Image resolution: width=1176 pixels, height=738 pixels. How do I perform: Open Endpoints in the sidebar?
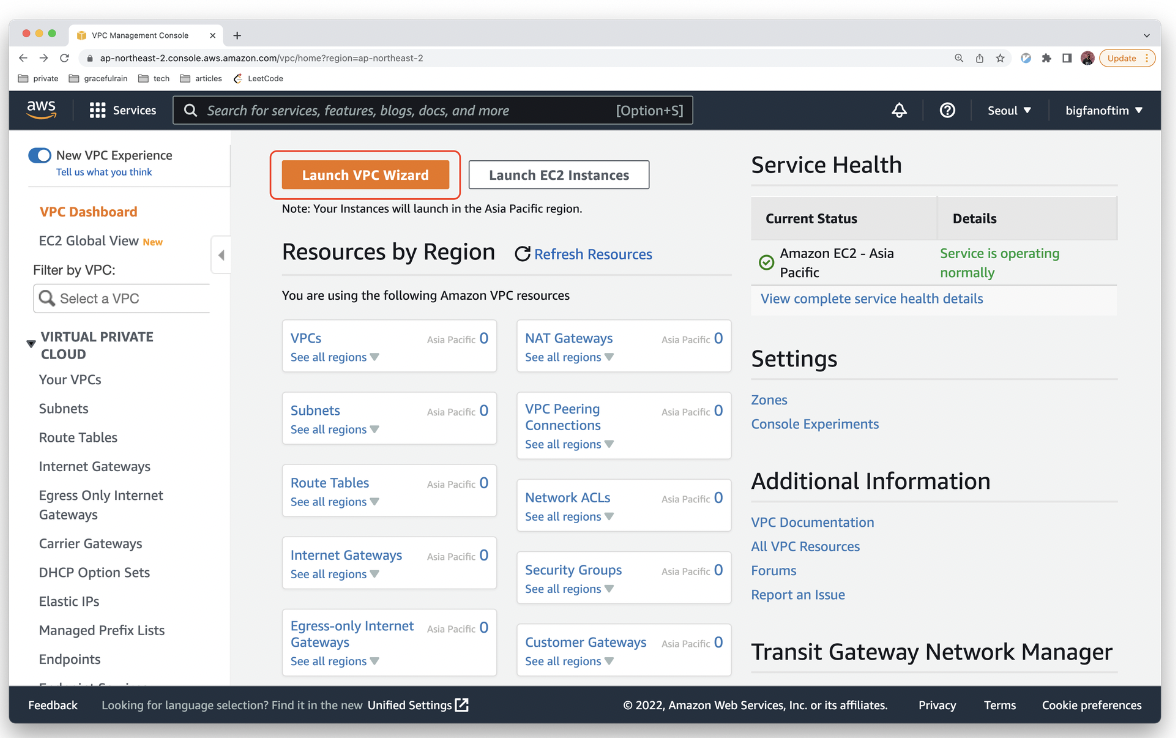coord(70,659)
